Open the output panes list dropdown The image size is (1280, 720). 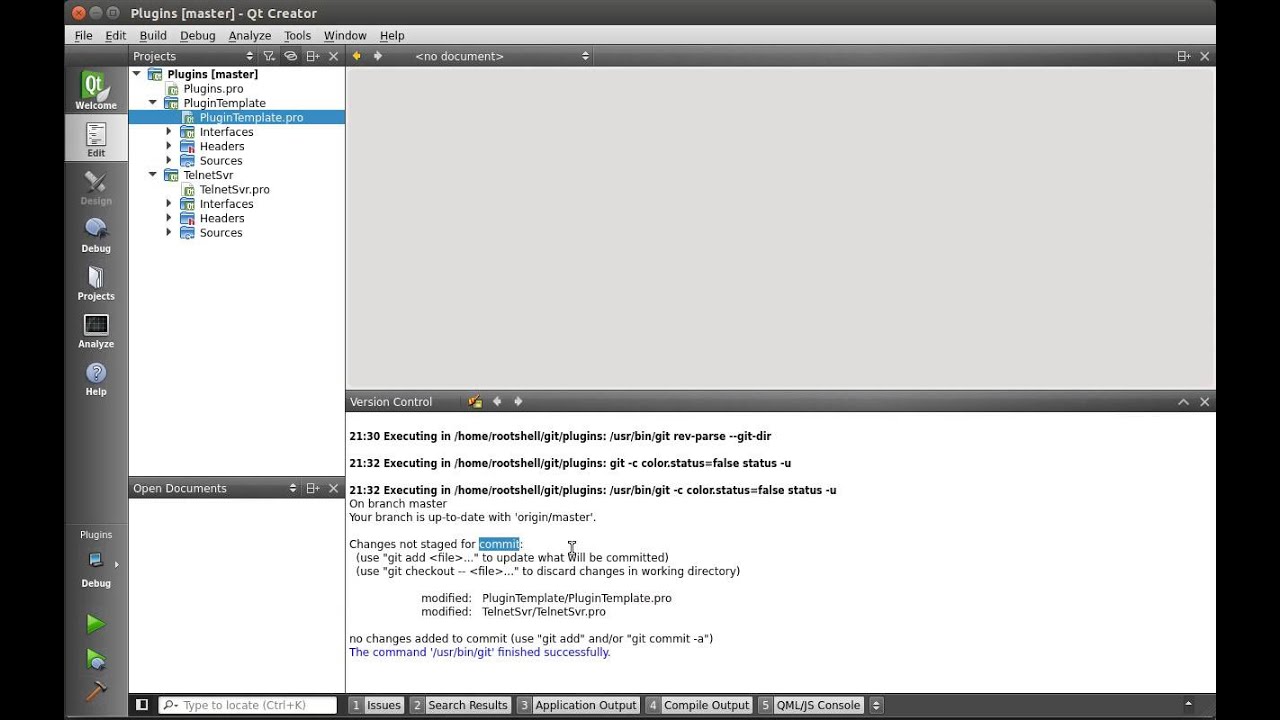[876, 705]
